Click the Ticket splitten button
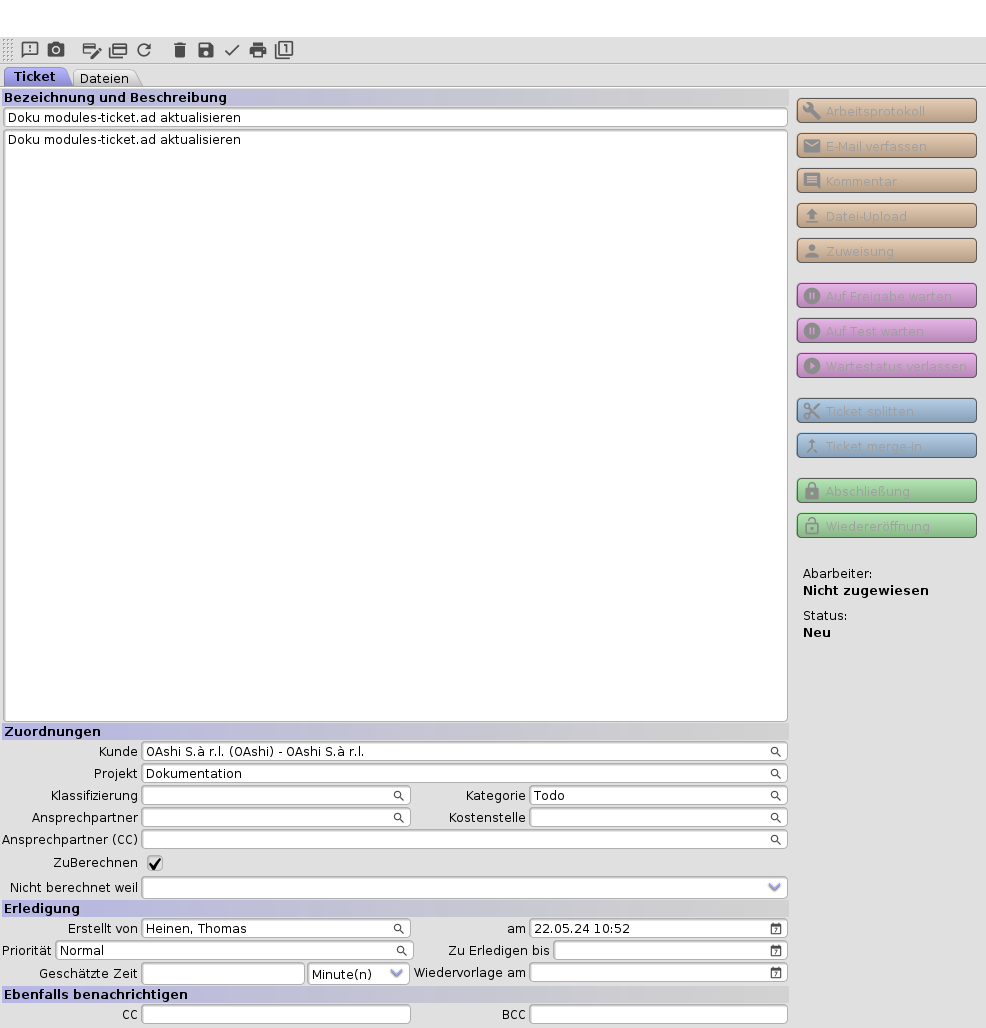This screenshot has height=1028, width=986. pyautogui.click(x=887, y=411)
